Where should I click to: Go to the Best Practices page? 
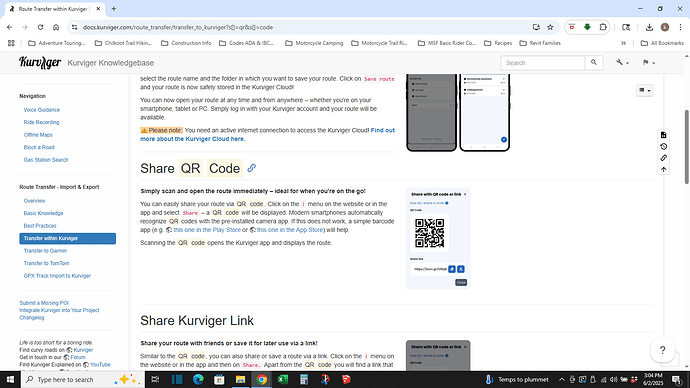coord(40,226)
